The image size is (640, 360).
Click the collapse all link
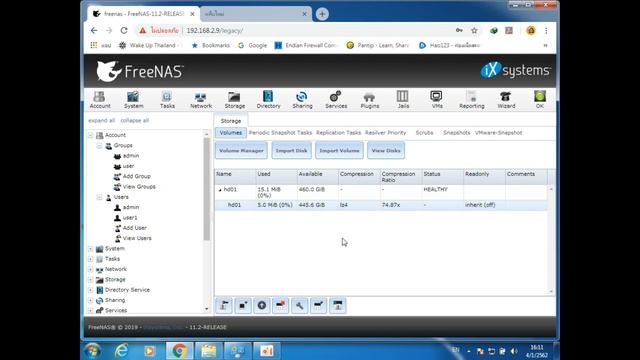tap(135, 120)
